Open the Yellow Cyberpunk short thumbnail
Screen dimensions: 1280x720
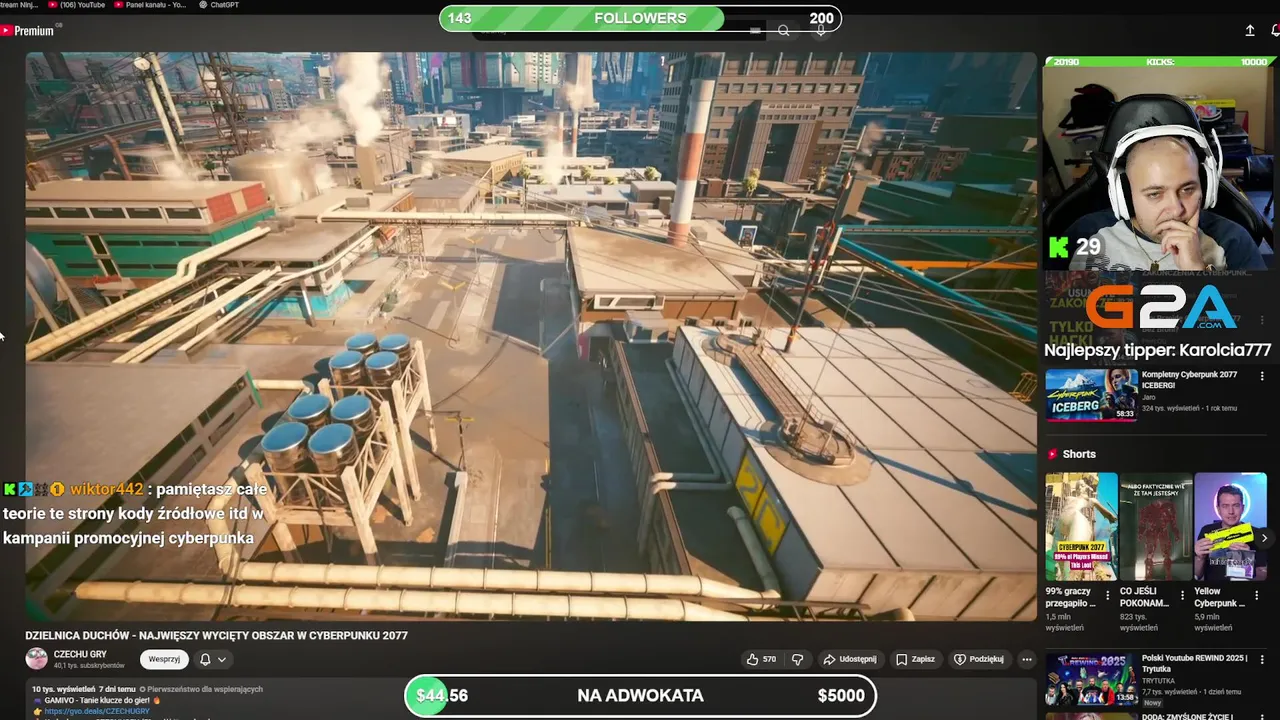coord(1231,526)
